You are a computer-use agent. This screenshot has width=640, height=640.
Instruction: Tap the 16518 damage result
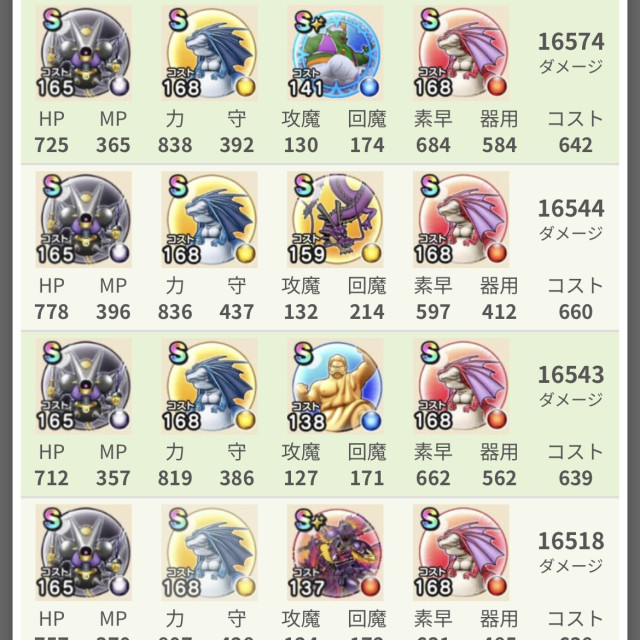pyautogui.click(x=571, y=541)
